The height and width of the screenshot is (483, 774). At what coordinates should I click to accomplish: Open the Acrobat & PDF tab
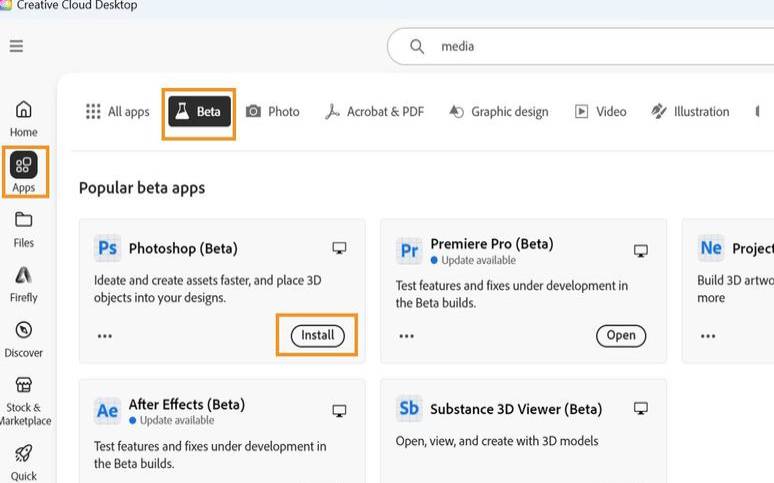point(375,112)
